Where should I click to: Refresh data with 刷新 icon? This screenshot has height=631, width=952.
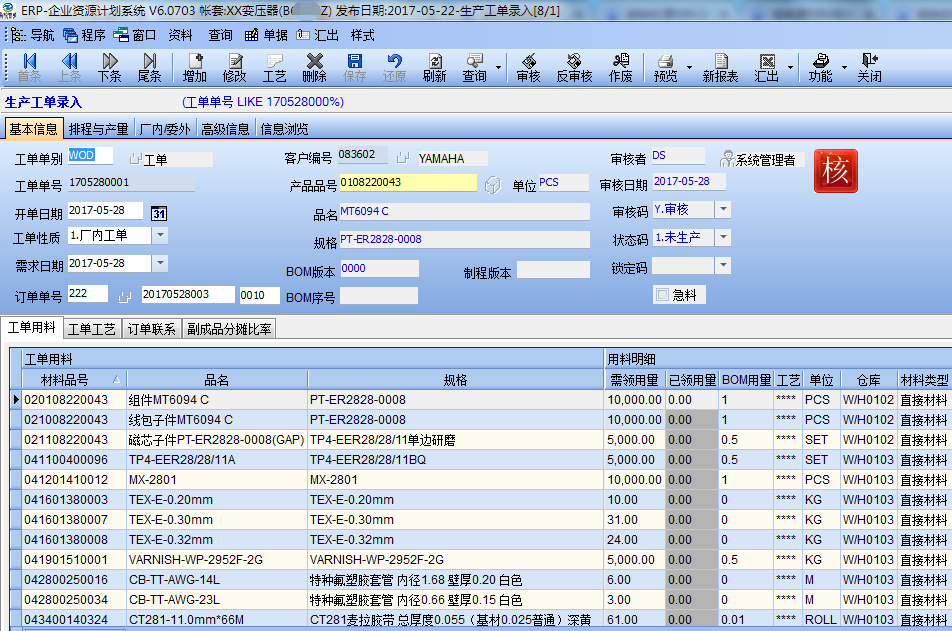435,67
